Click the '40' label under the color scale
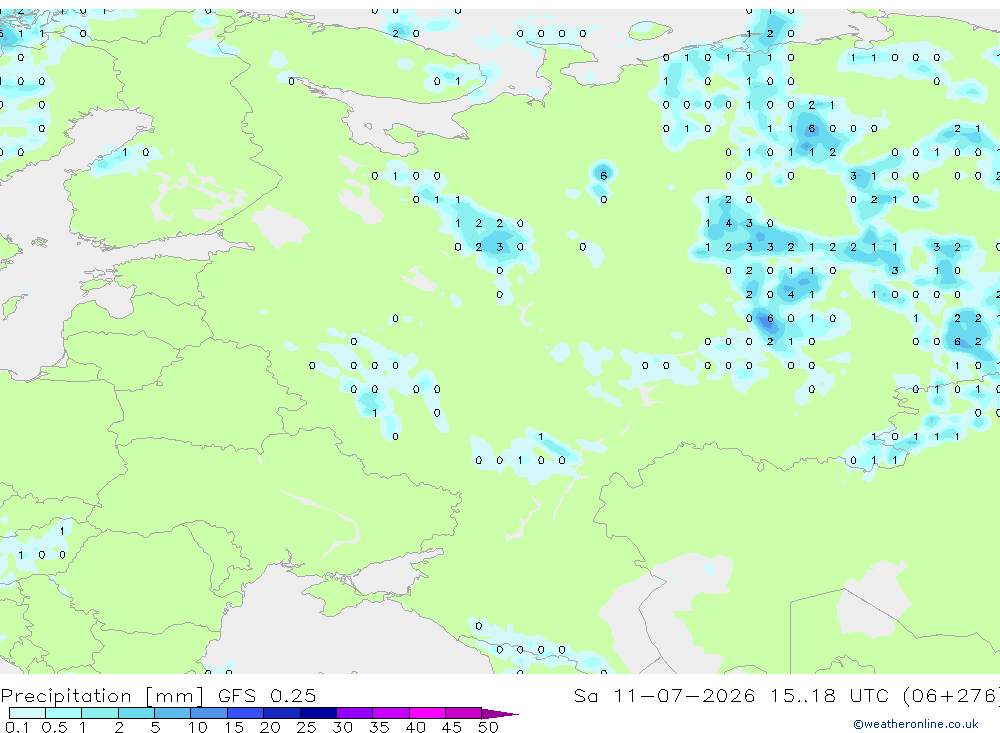 (415, 727)
